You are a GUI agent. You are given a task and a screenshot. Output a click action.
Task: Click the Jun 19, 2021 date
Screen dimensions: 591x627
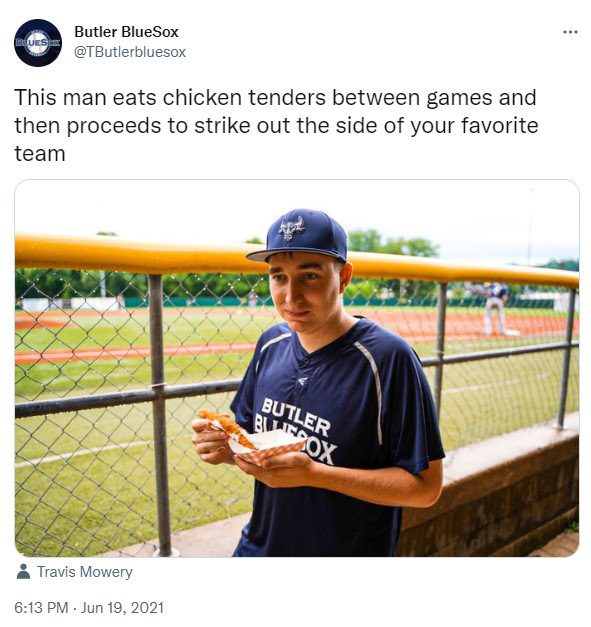click(x=122, y=608)
